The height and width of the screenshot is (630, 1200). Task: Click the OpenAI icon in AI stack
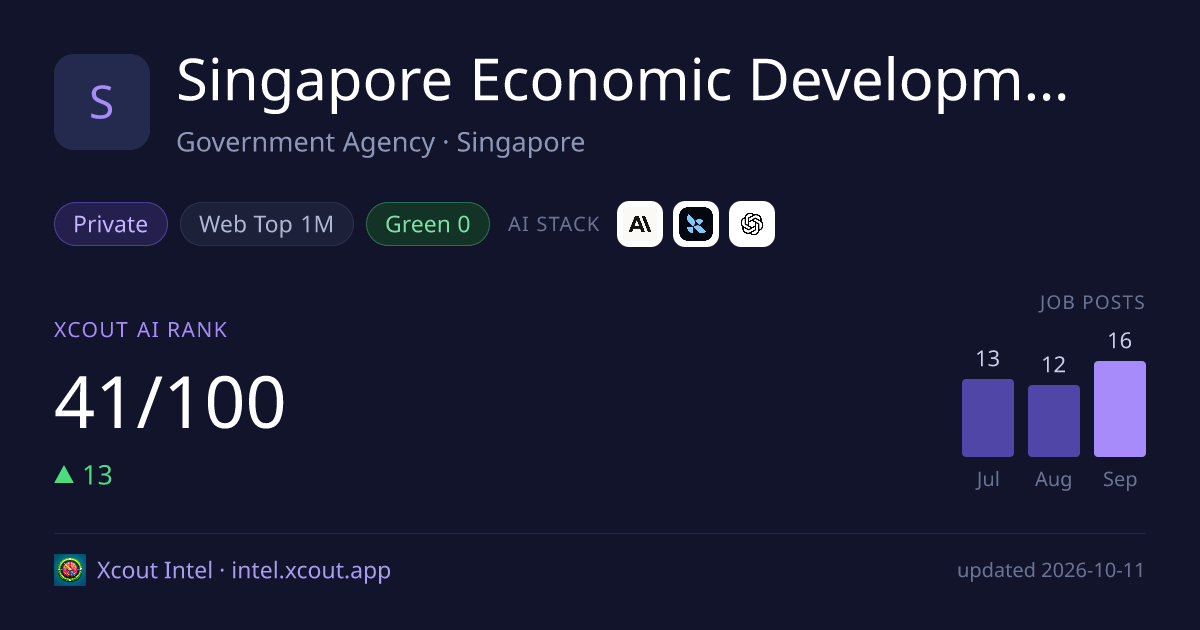[x=752, y=224]
